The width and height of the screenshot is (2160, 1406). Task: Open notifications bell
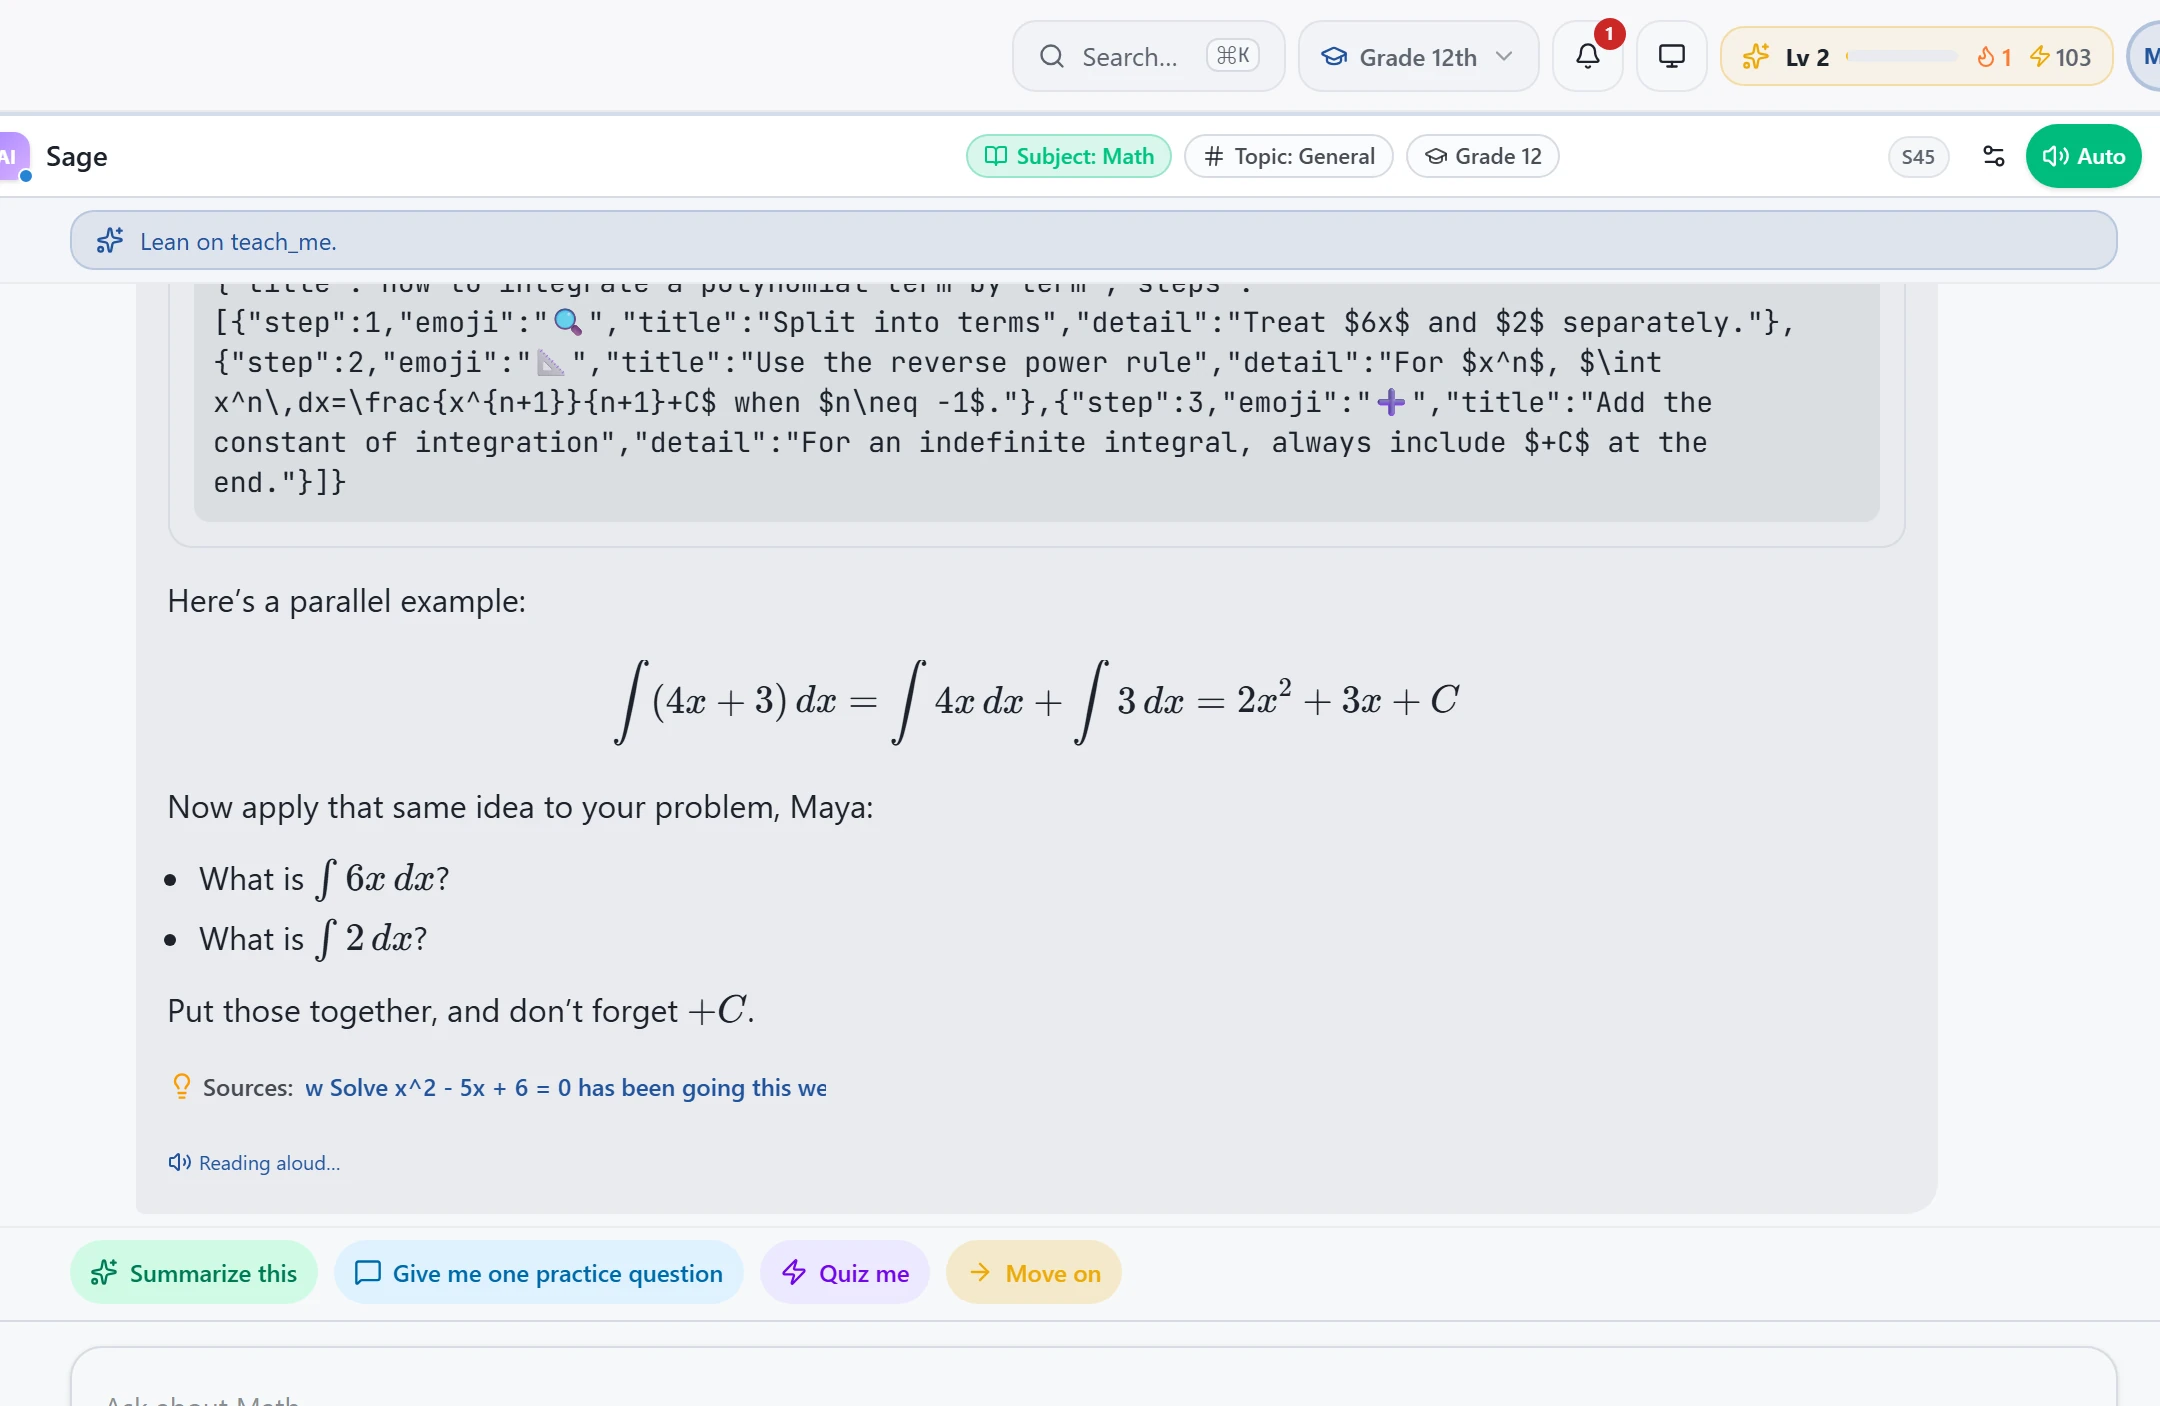[x=1588, y=57]
